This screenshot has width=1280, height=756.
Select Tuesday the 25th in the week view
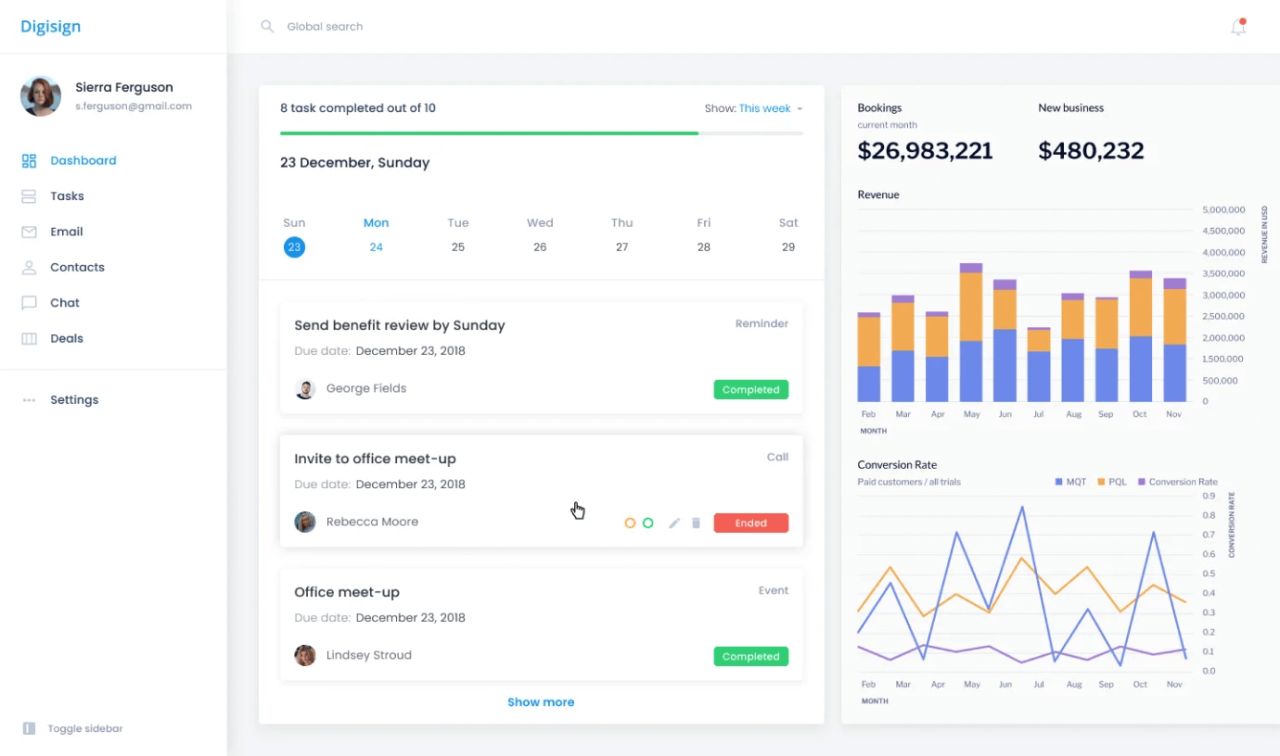pos(458,247)
